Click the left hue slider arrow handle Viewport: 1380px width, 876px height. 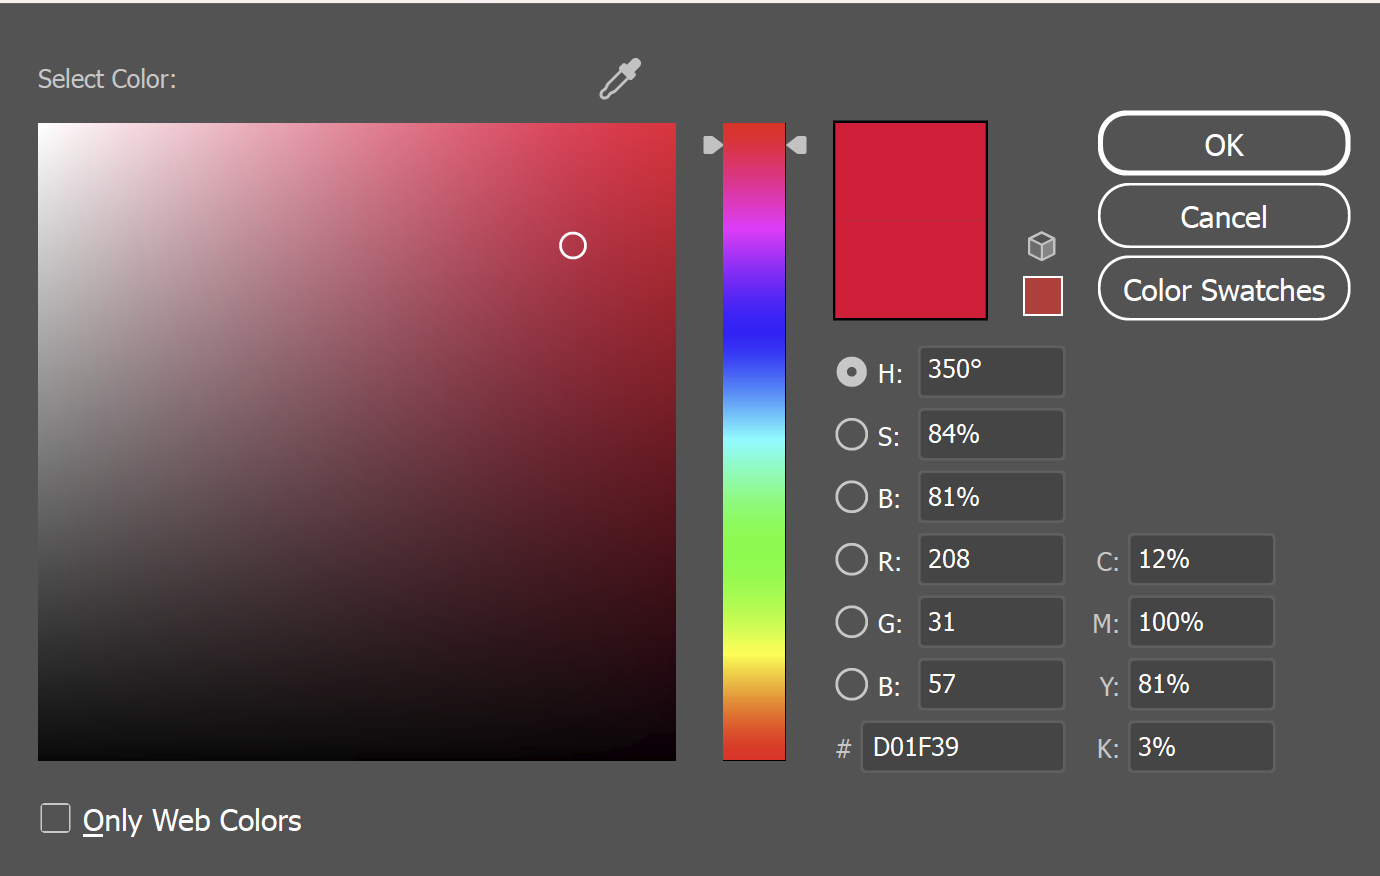click(x=712, y=145)
